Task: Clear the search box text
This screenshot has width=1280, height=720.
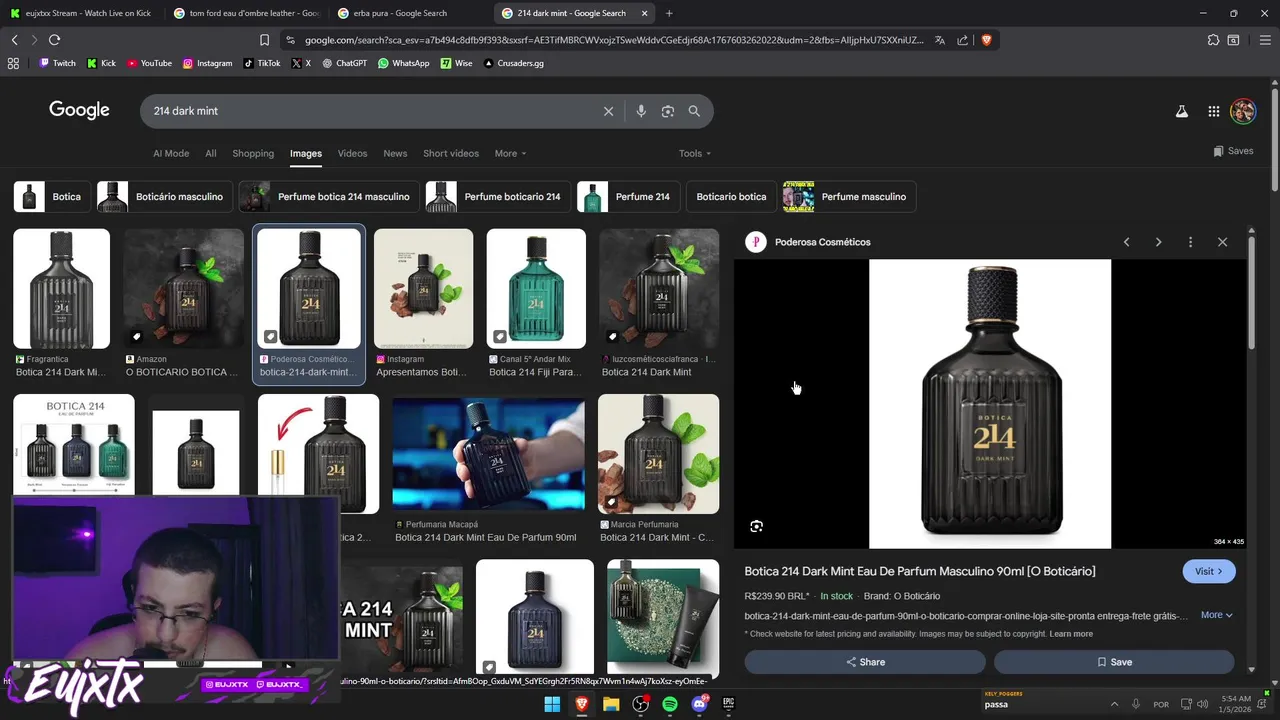Action: [x=608, y=111]
